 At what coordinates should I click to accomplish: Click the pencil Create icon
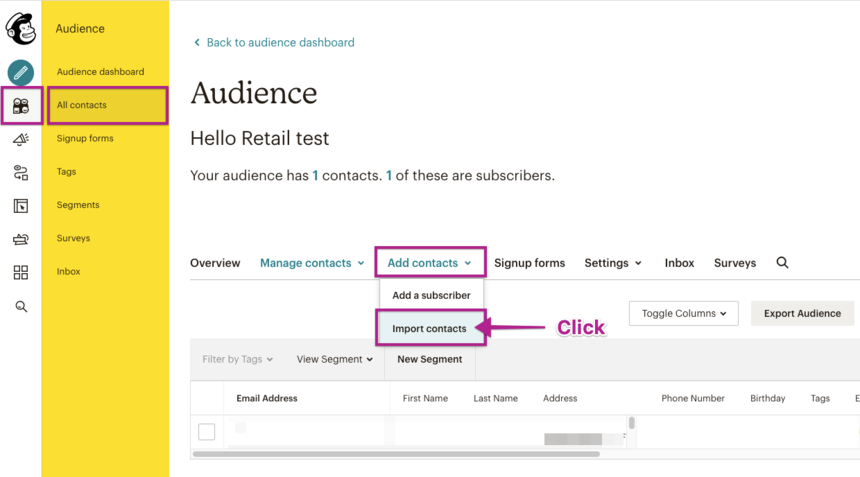[20, 73]
